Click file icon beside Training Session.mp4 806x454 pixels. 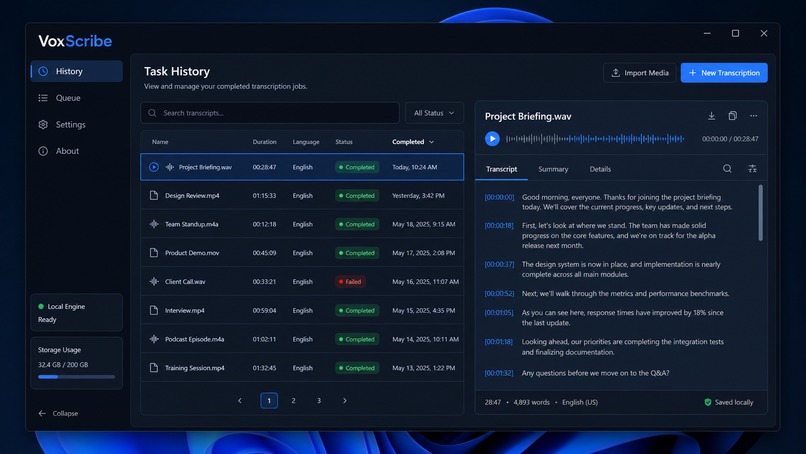[x=154, y=368]
